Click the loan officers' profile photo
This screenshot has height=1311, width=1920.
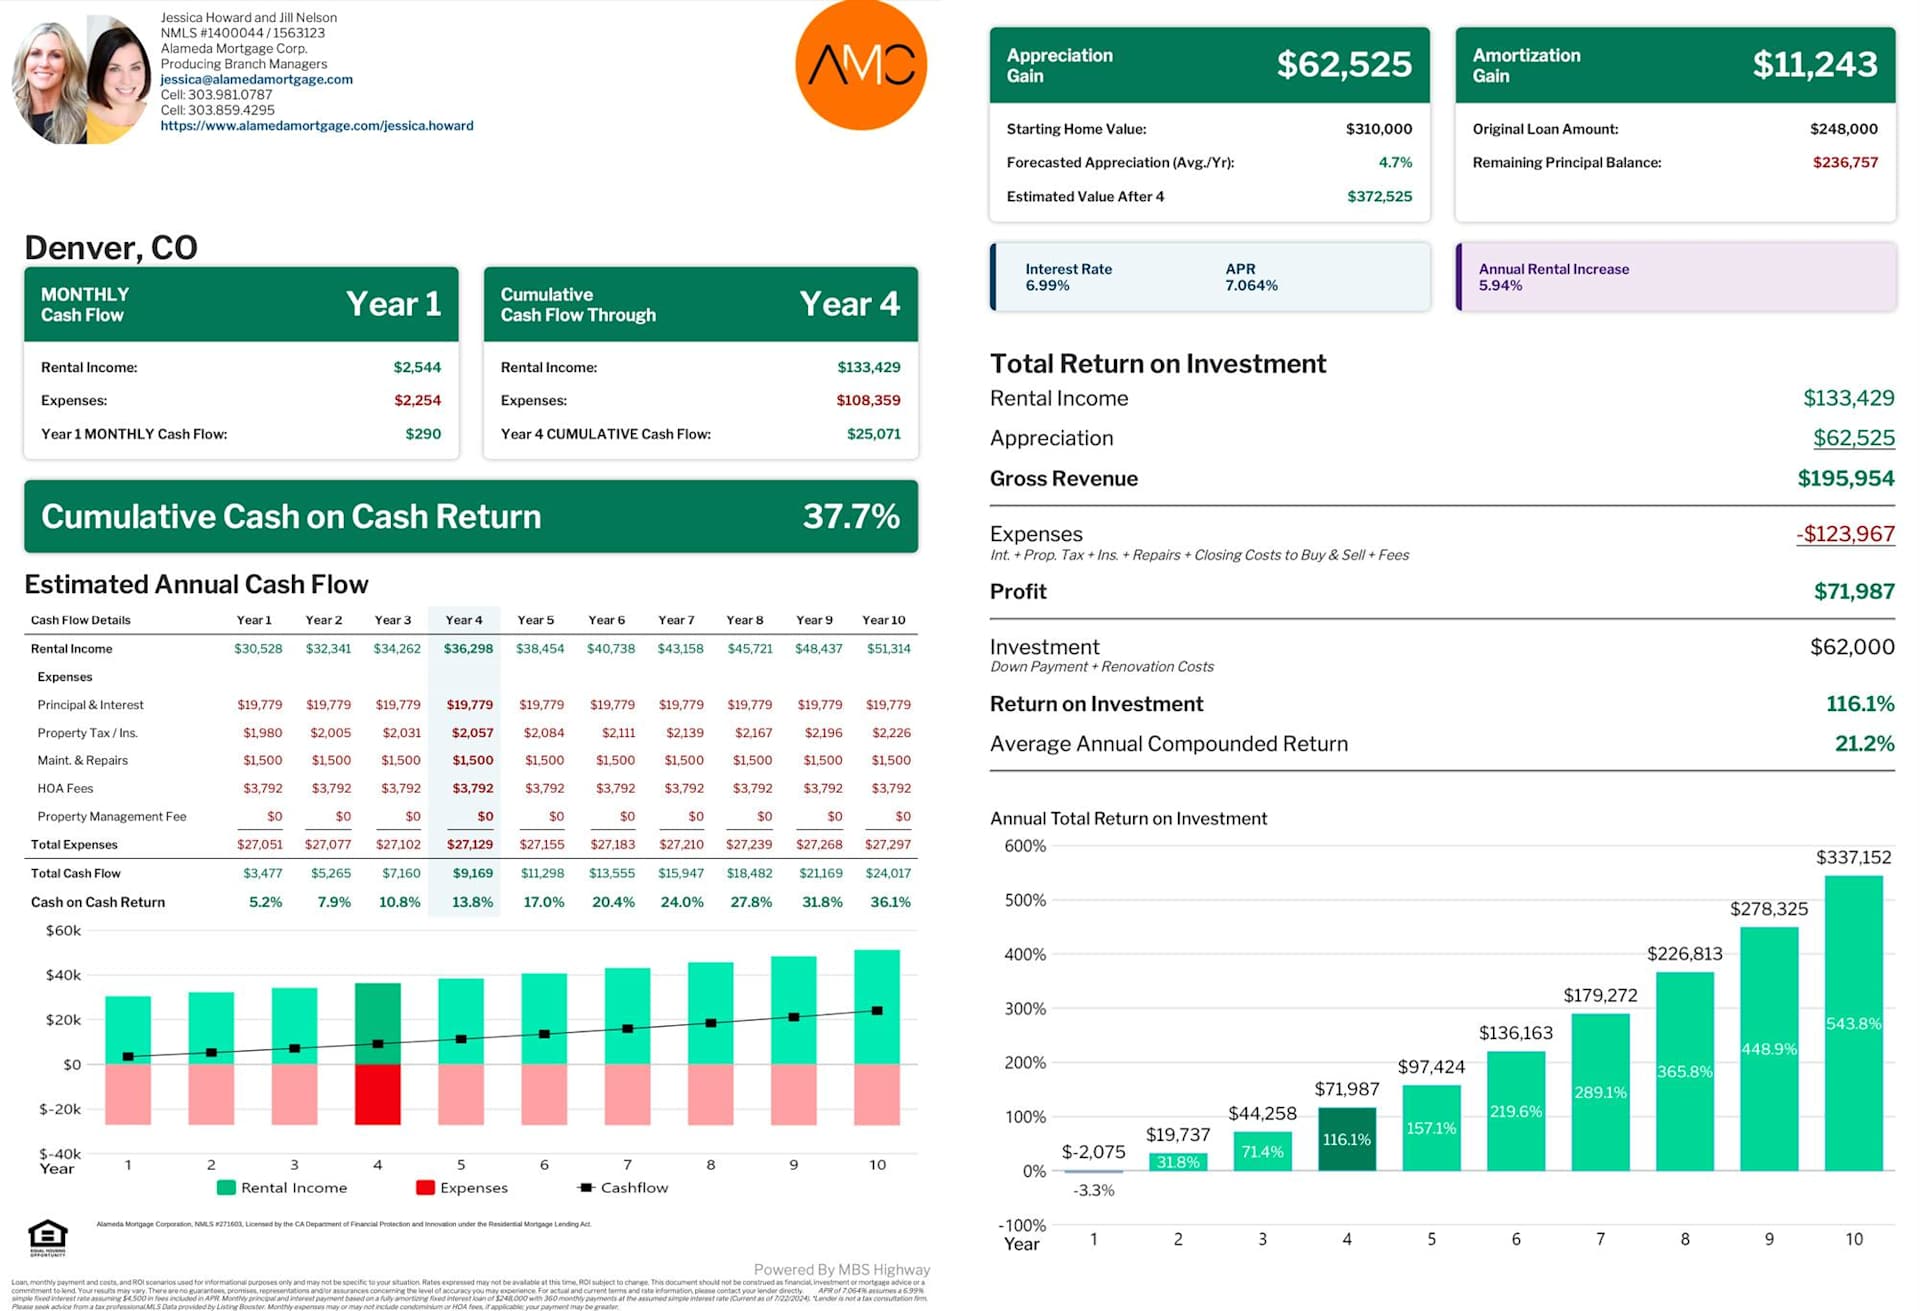click(80, 78)
